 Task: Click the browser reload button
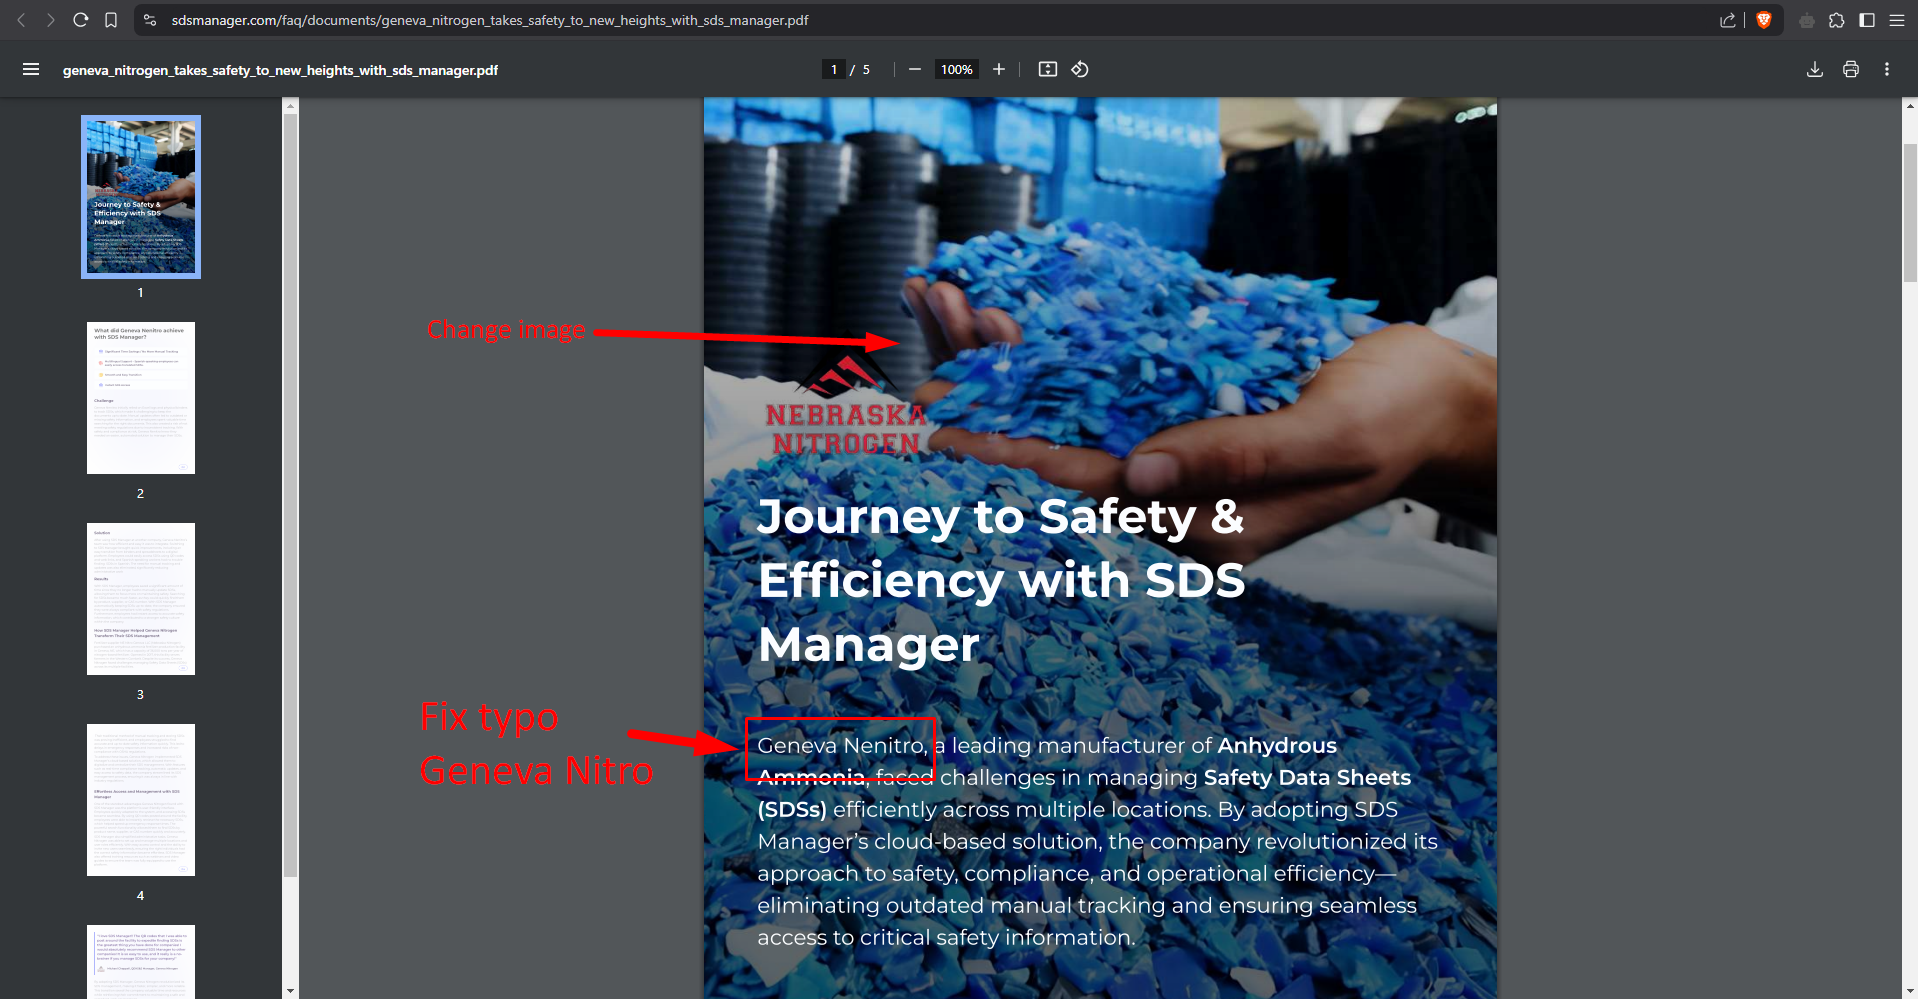81,20
